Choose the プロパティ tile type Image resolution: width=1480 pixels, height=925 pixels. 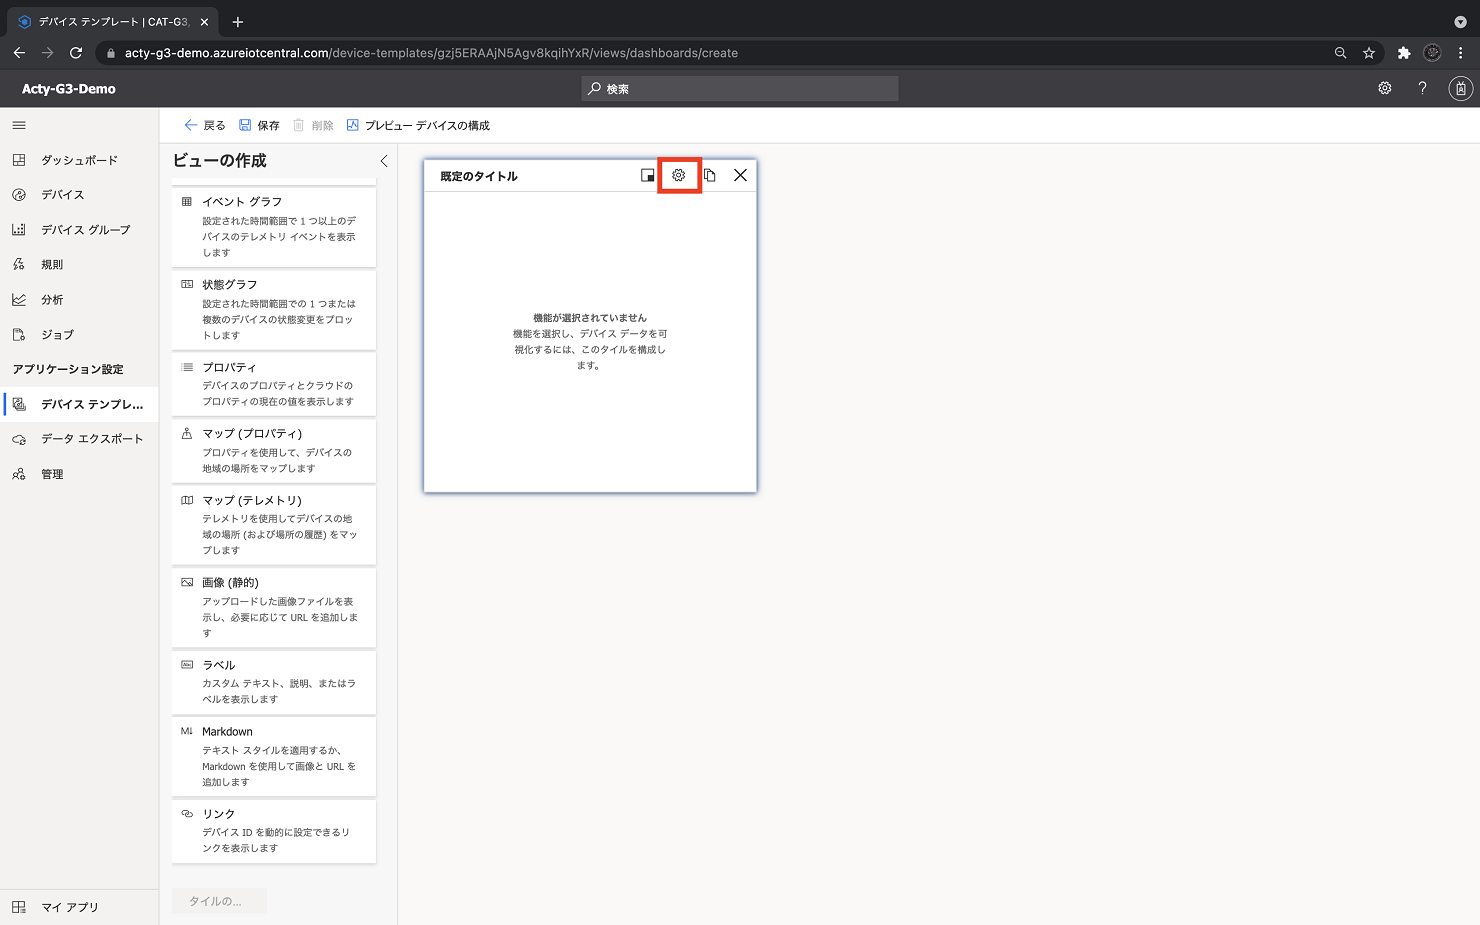click(274, 383)
